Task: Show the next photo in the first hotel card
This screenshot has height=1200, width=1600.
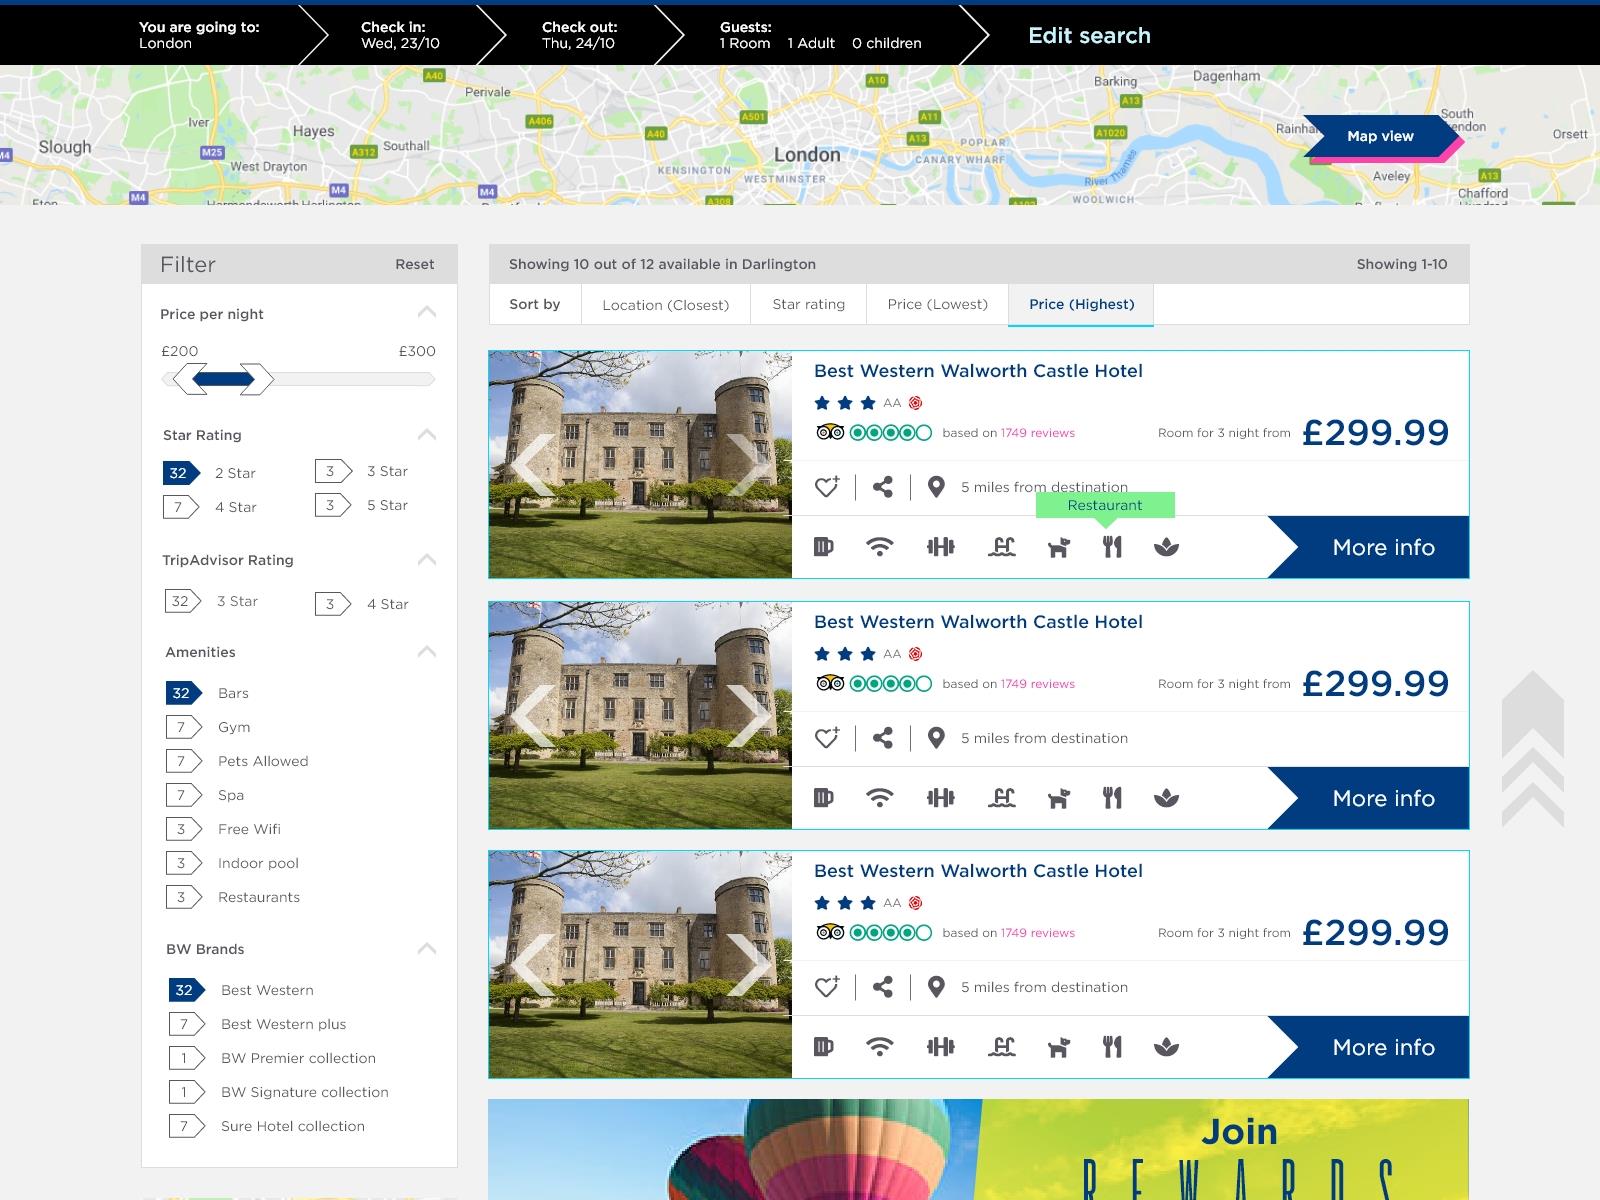Action: [750, 465]
